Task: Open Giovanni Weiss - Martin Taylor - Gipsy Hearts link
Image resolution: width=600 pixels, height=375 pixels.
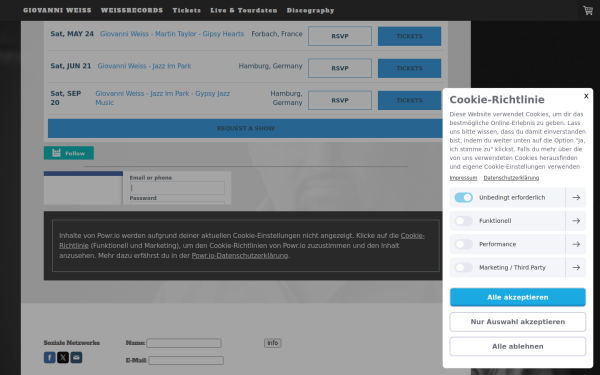Action: 172,34
